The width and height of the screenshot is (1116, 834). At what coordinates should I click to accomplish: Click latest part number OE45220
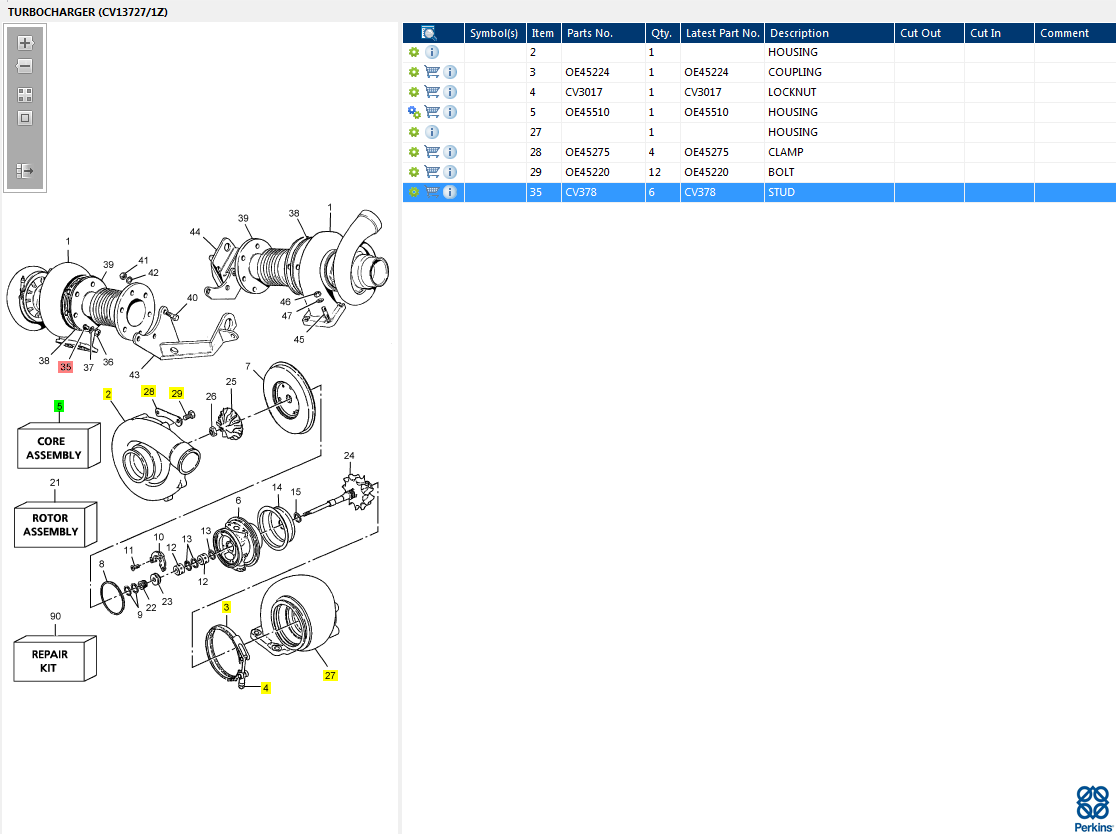pyautogui.click(x=706, y=171)
